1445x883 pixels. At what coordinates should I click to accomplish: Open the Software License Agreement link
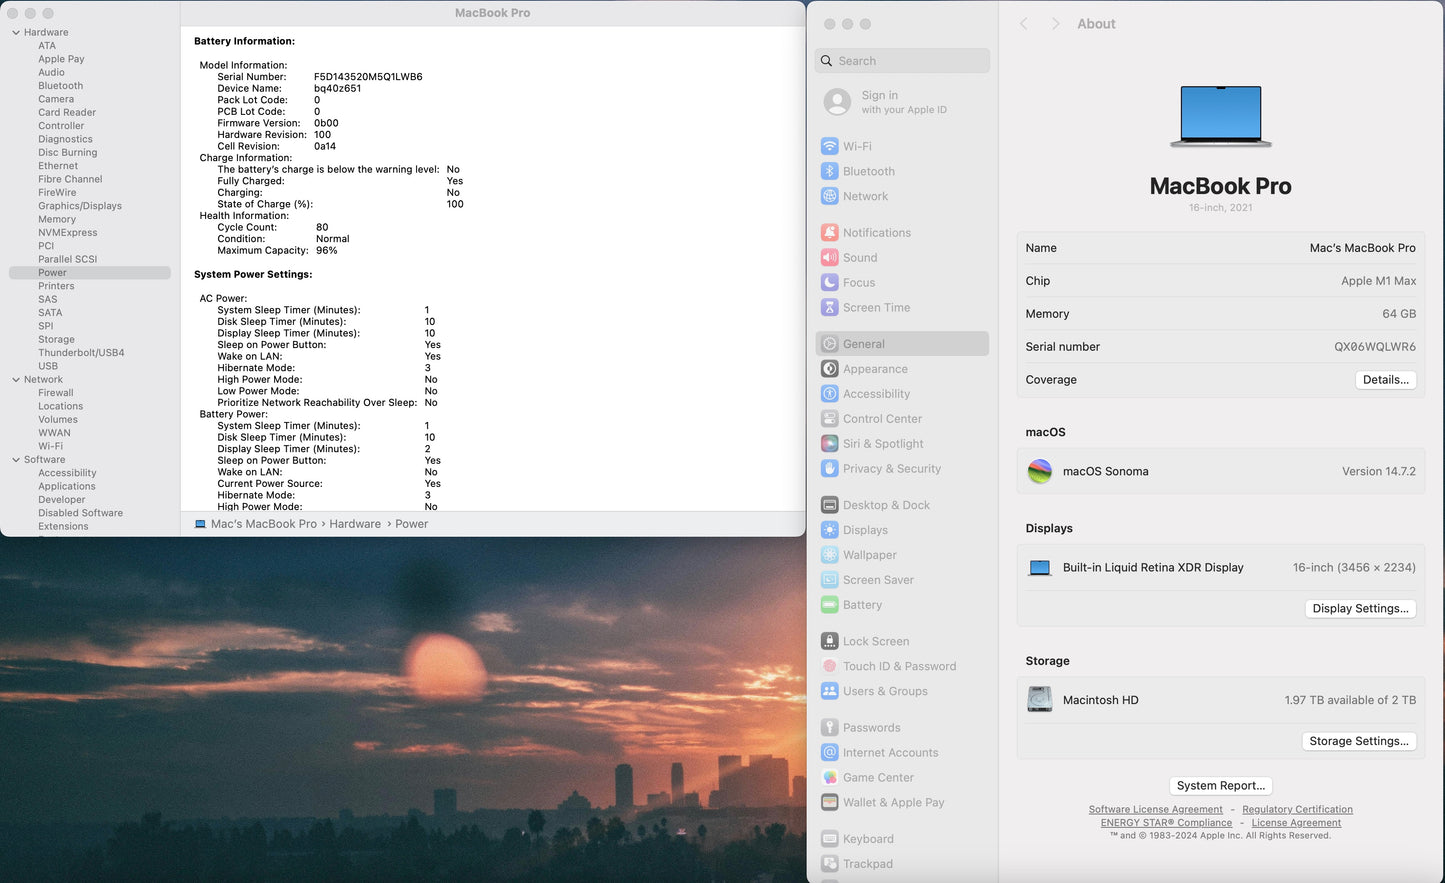point(1155,810)
